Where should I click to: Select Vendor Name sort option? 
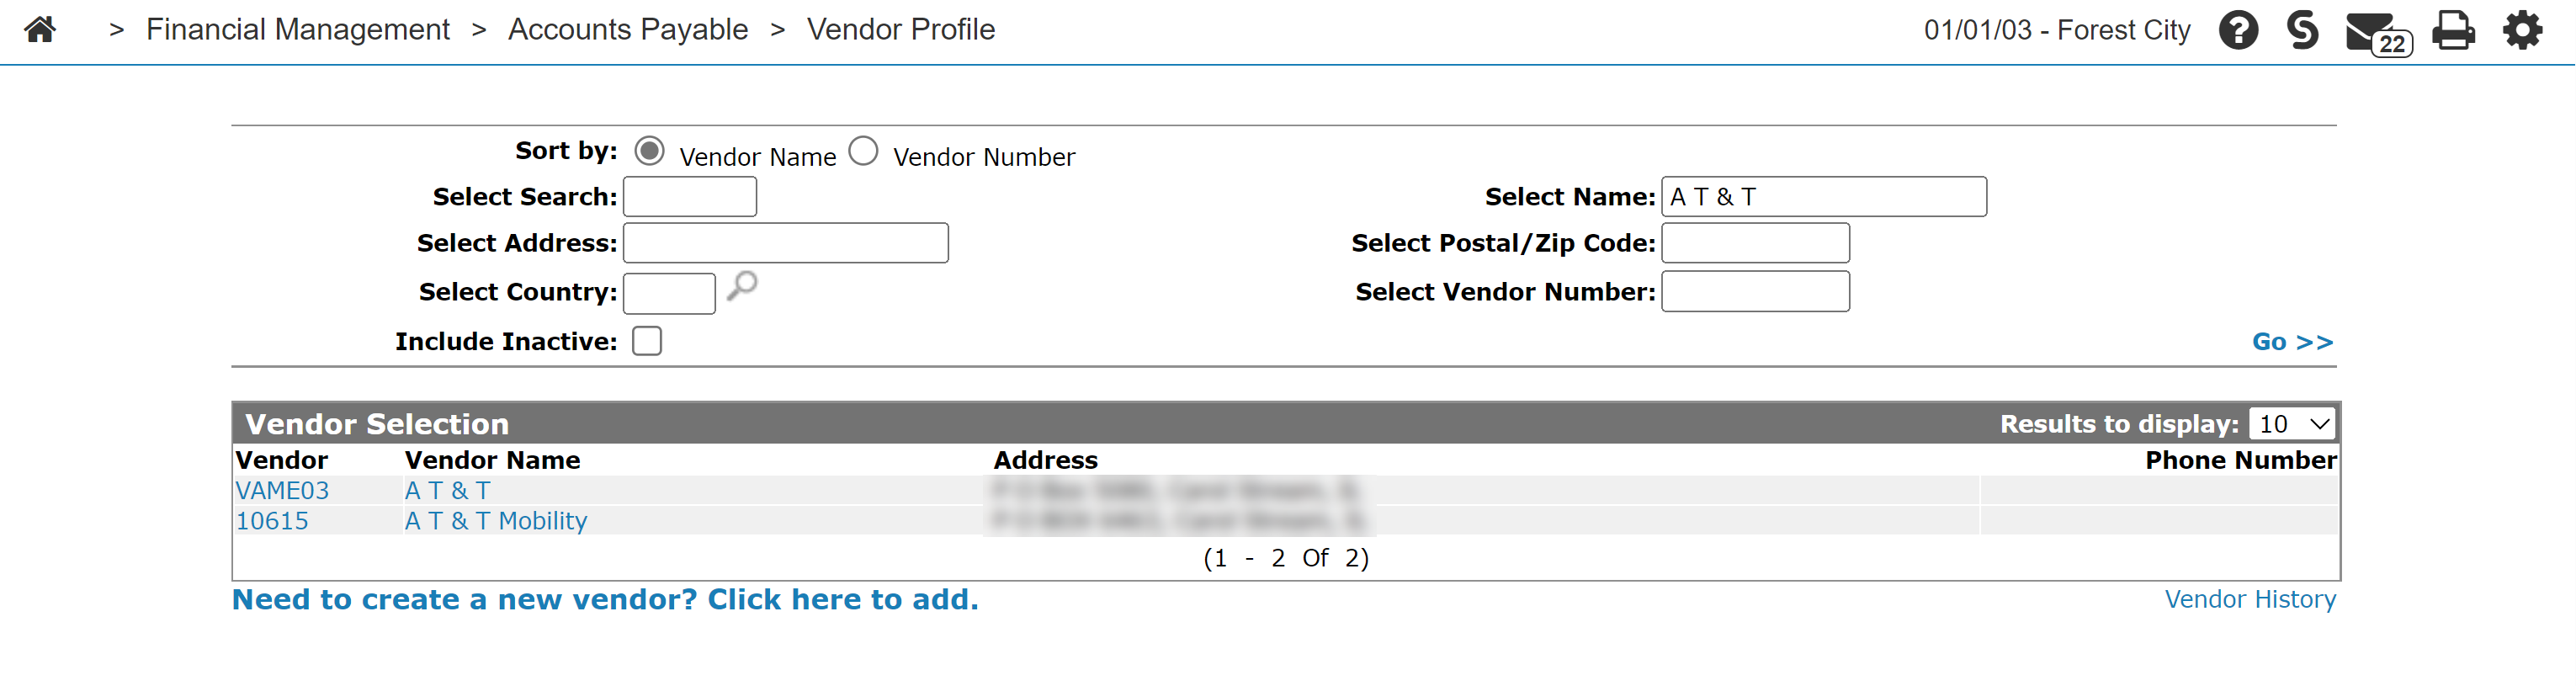(650, 152)
